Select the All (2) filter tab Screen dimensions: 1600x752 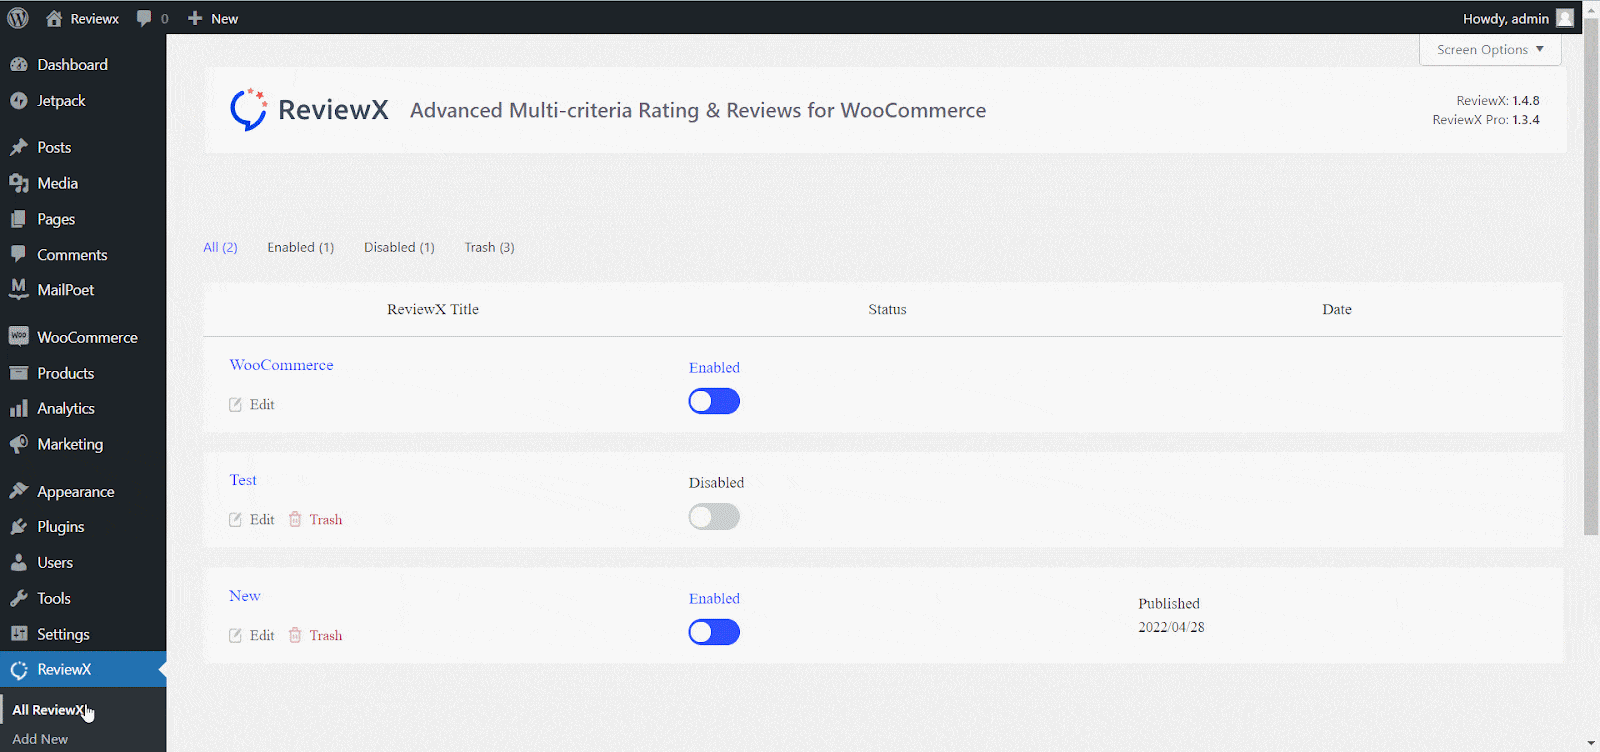(x=220, y=247)
